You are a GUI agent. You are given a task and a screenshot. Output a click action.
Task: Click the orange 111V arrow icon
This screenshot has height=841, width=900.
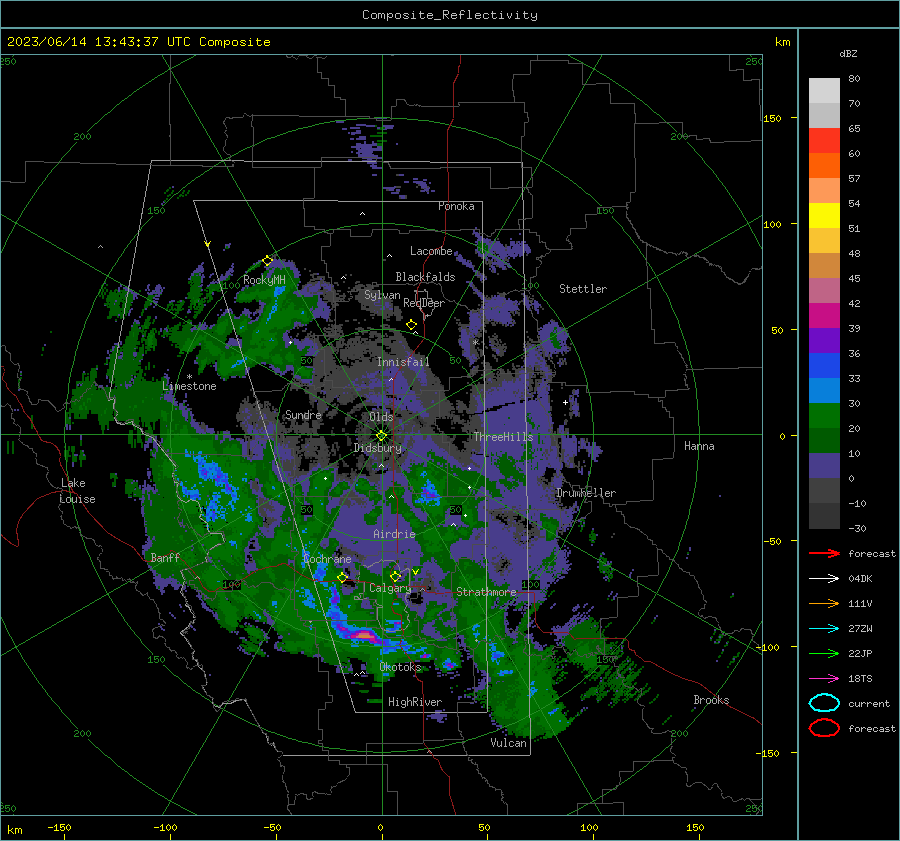click(824, 603)
